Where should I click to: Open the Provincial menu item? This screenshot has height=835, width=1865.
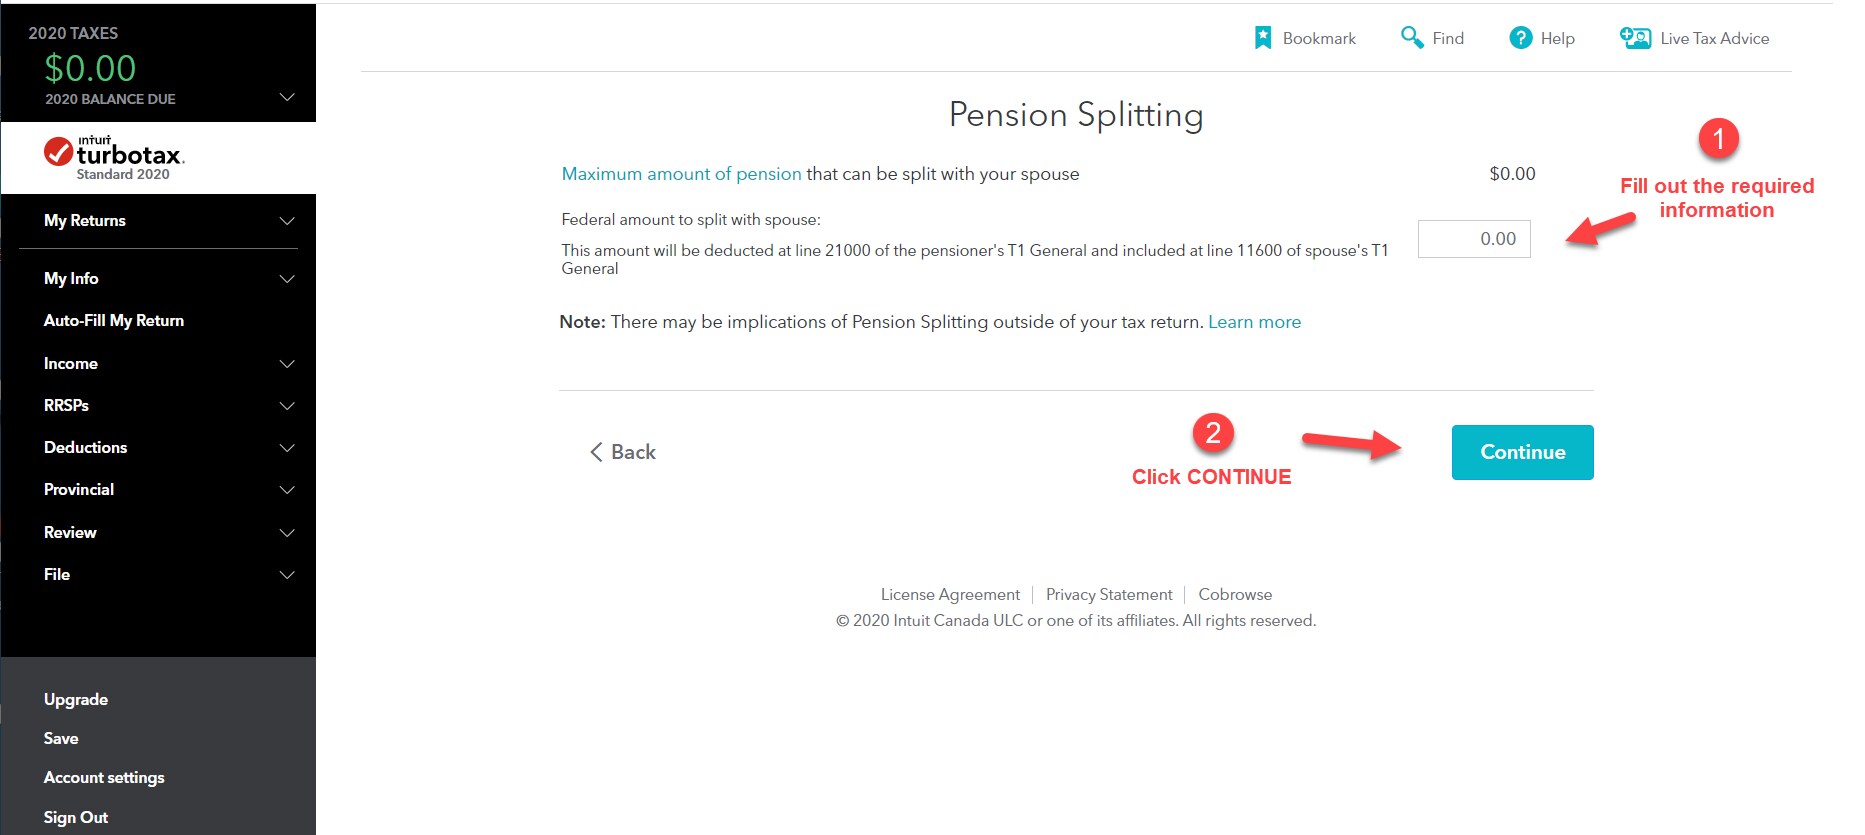point(79,490)
